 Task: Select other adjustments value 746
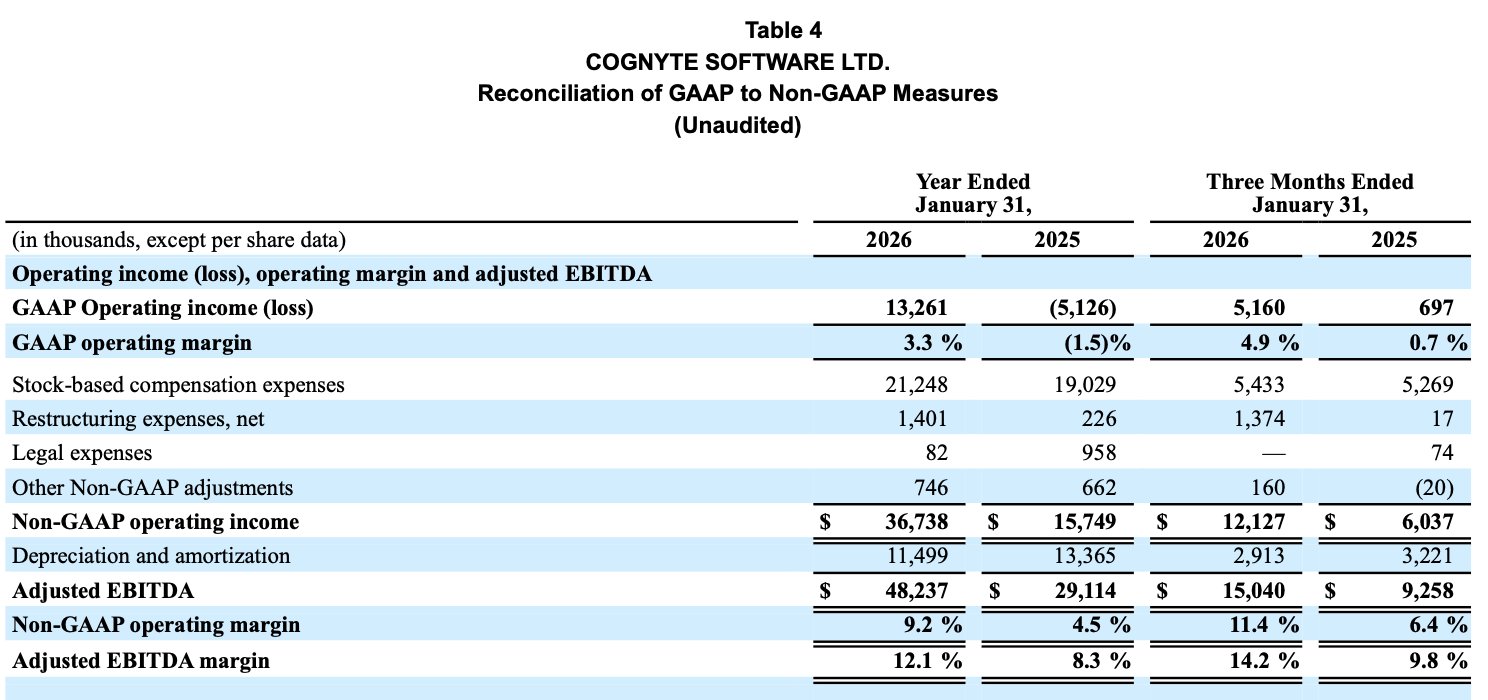tap(930, 488)
